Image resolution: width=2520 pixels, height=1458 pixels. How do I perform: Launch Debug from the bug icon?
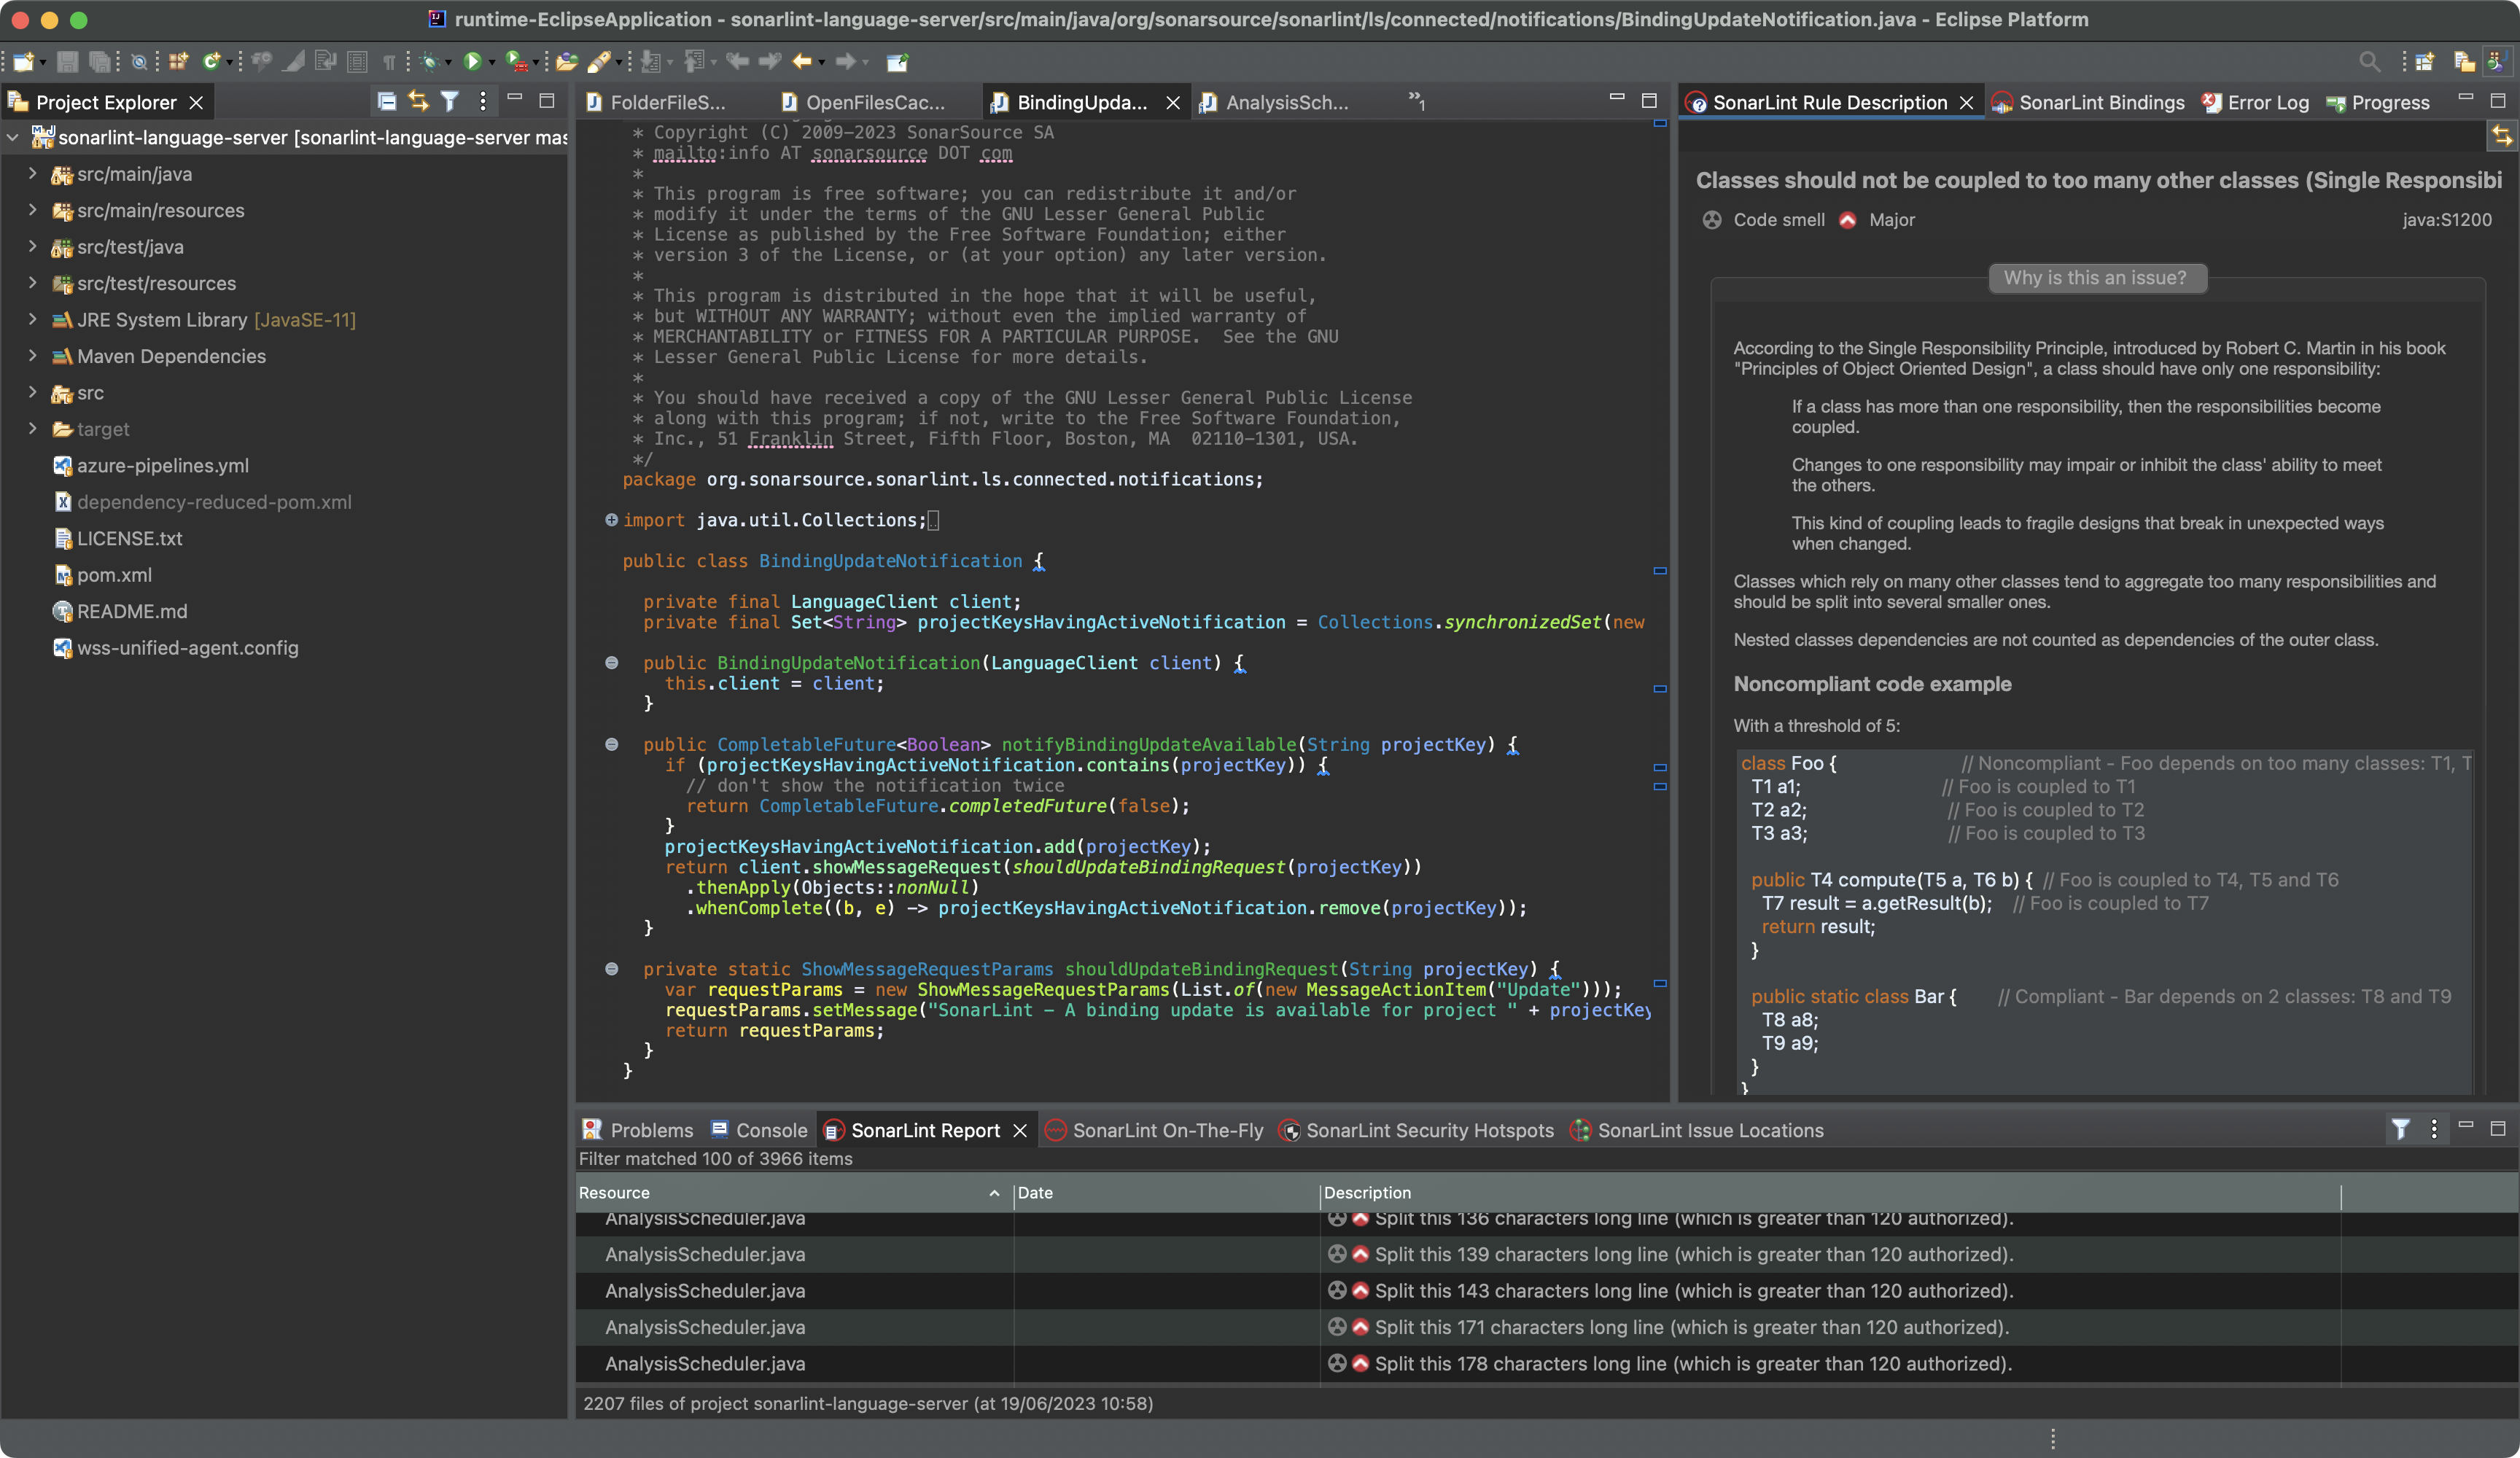tap(429, 62)
